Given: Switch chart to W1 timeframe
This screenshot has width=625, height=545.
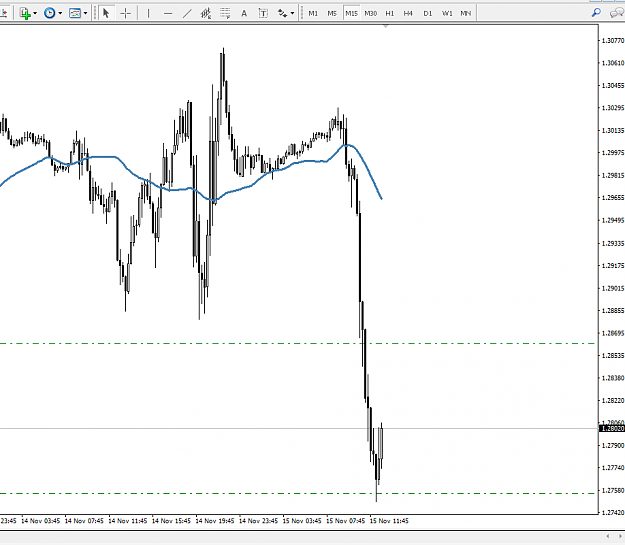Looking at the screenshot, I should coord(447,13).
